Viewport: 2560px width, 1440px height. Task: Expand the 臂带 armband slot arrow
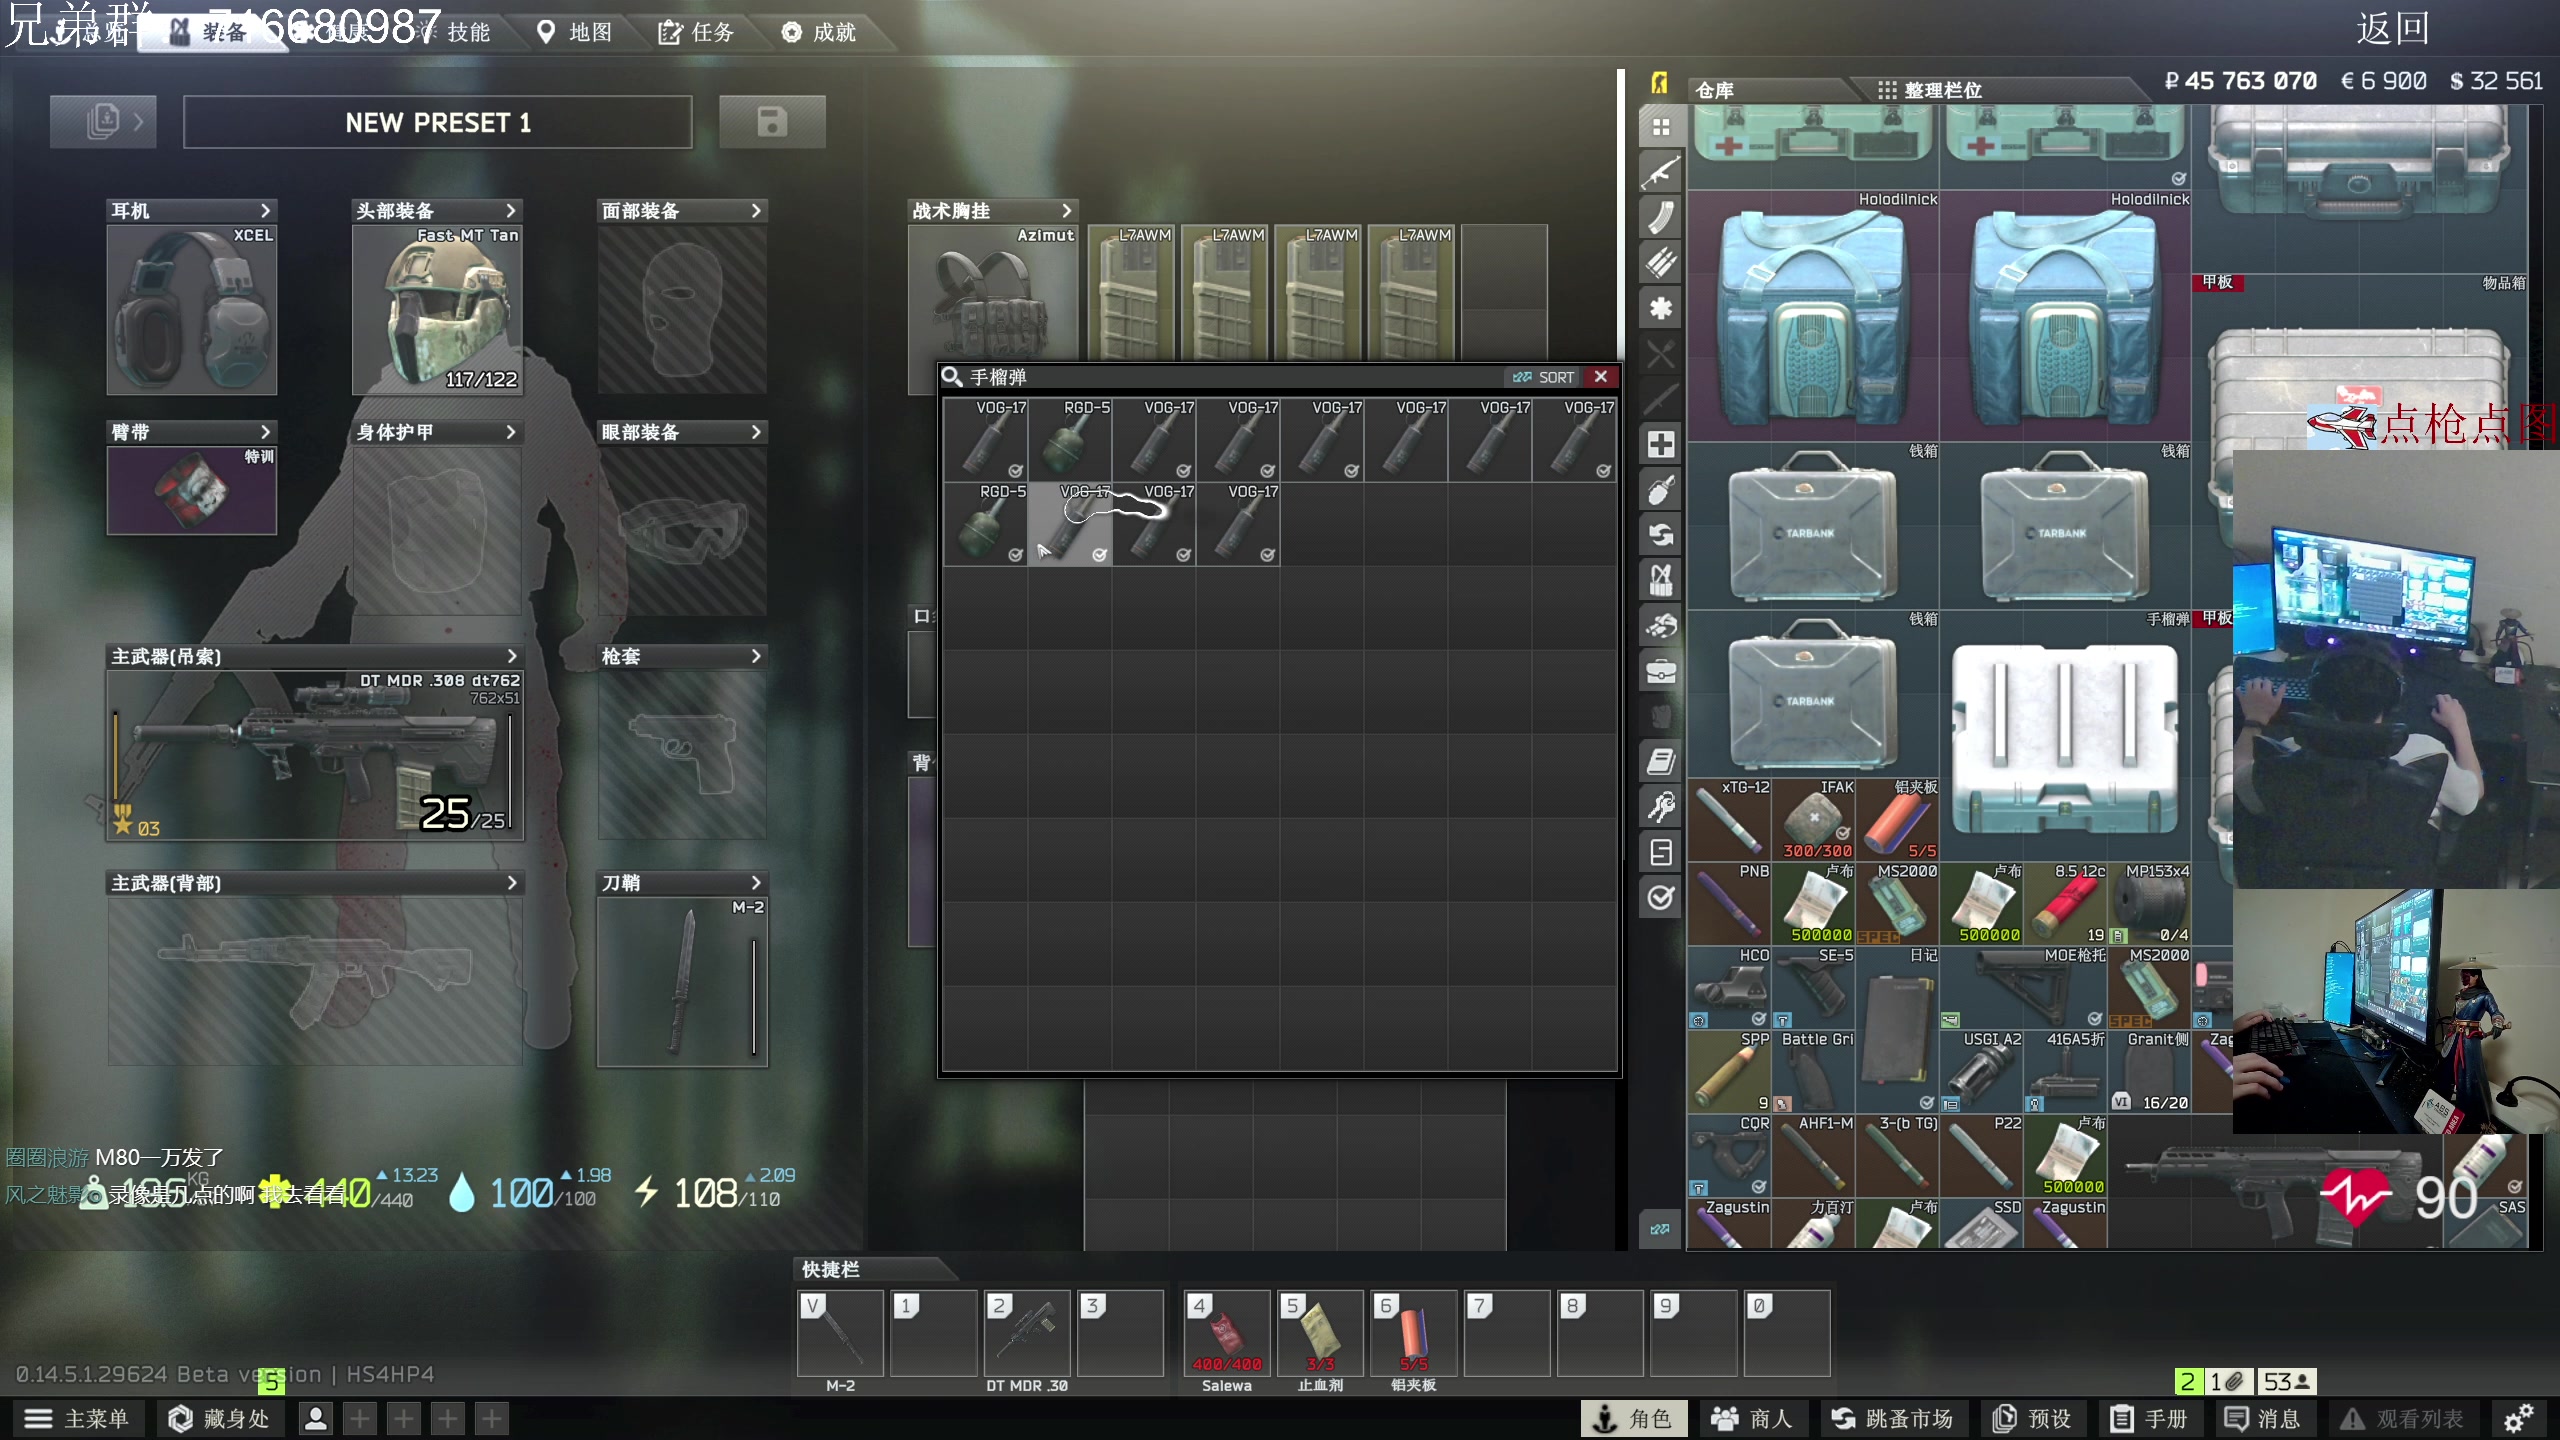pyautogui.click(x=265, y=432)
